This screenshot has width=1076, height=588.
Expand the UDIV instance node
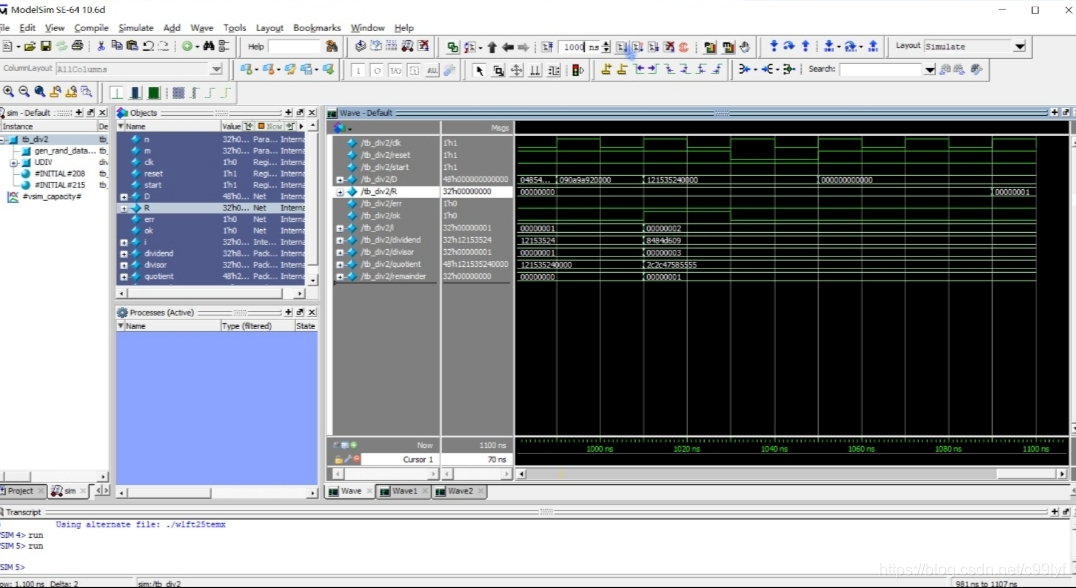tap(14, 163)
